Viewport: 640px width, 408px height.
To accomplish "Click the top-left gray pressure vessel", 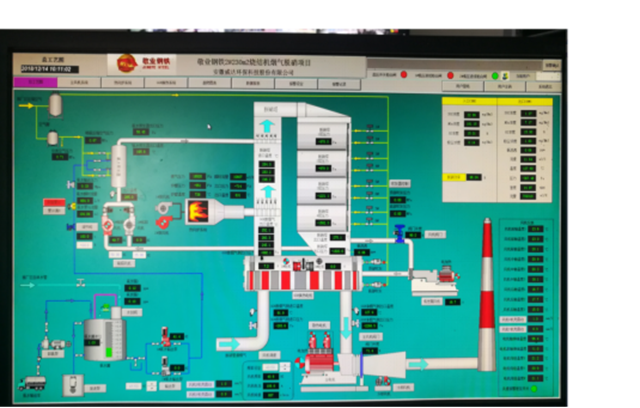I will 56,104.
